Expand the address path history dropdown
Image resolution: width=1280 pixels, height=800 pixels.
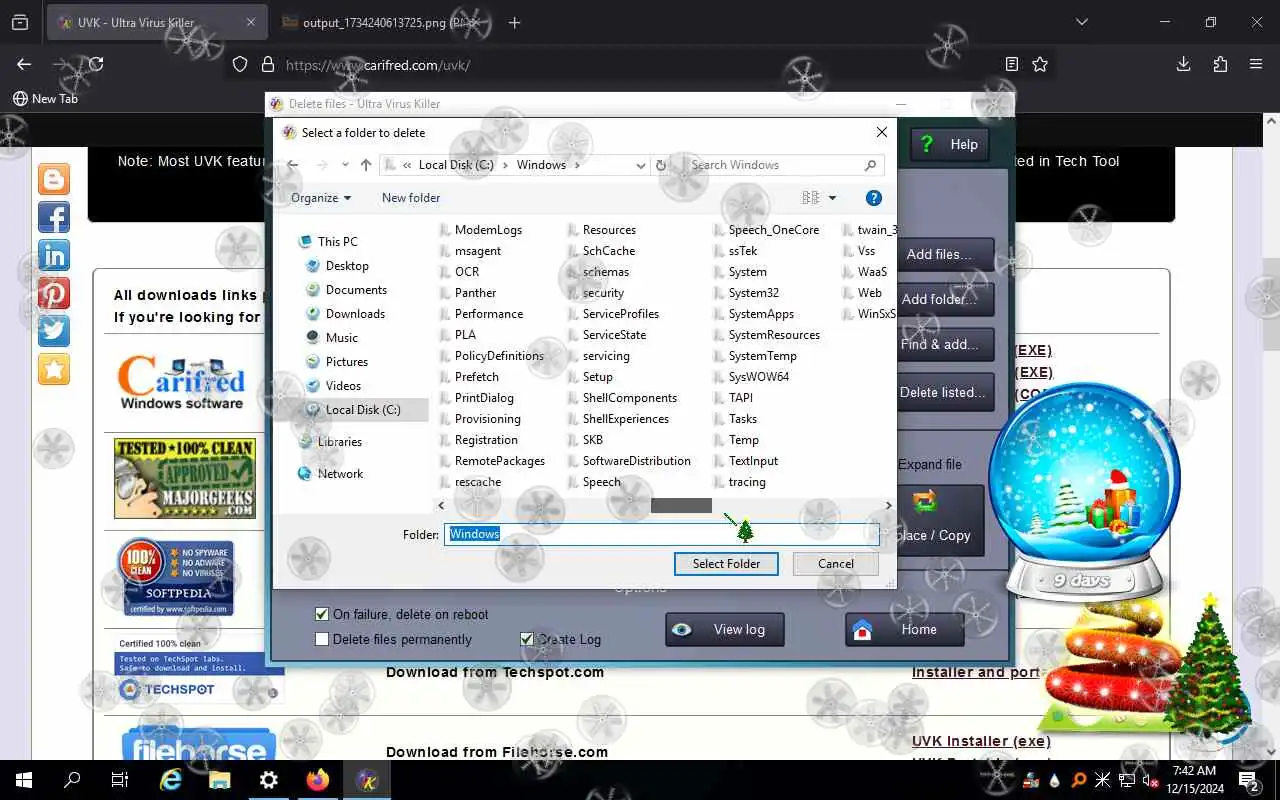click(x=641, y=165)
